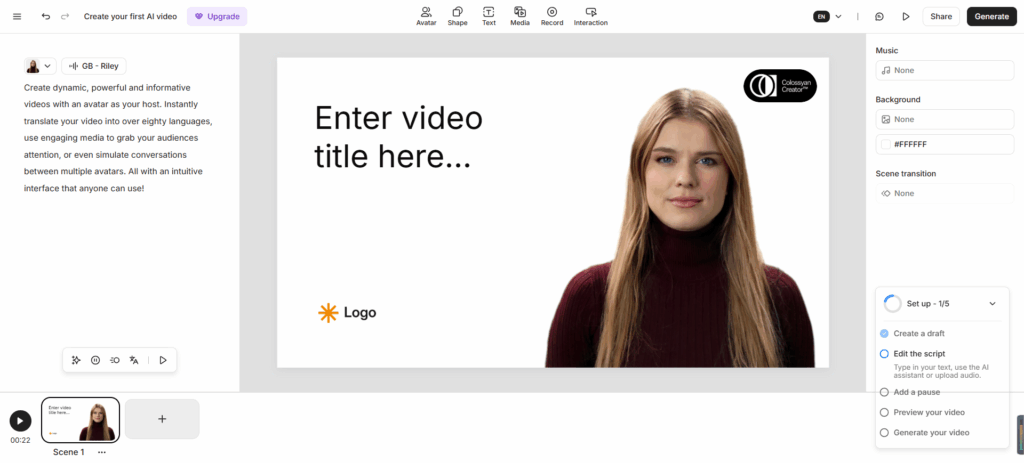Open the Avatar tool
Viewport: 1024px width, 463px height.
(426, 16)
